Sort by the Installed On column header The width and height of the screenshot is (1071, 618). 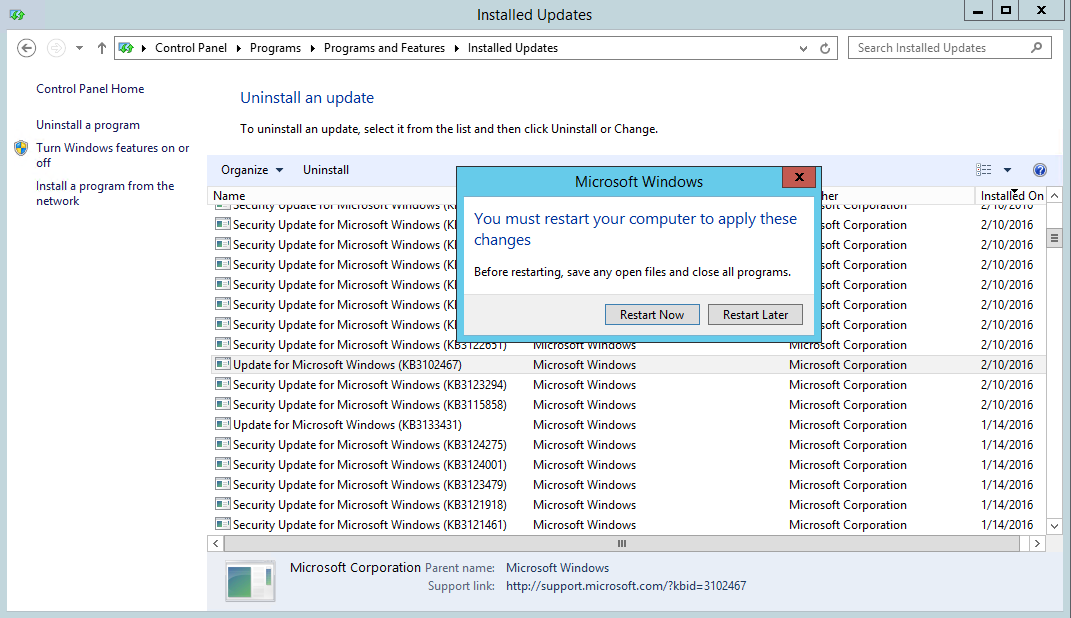(x=1010, y=196)
